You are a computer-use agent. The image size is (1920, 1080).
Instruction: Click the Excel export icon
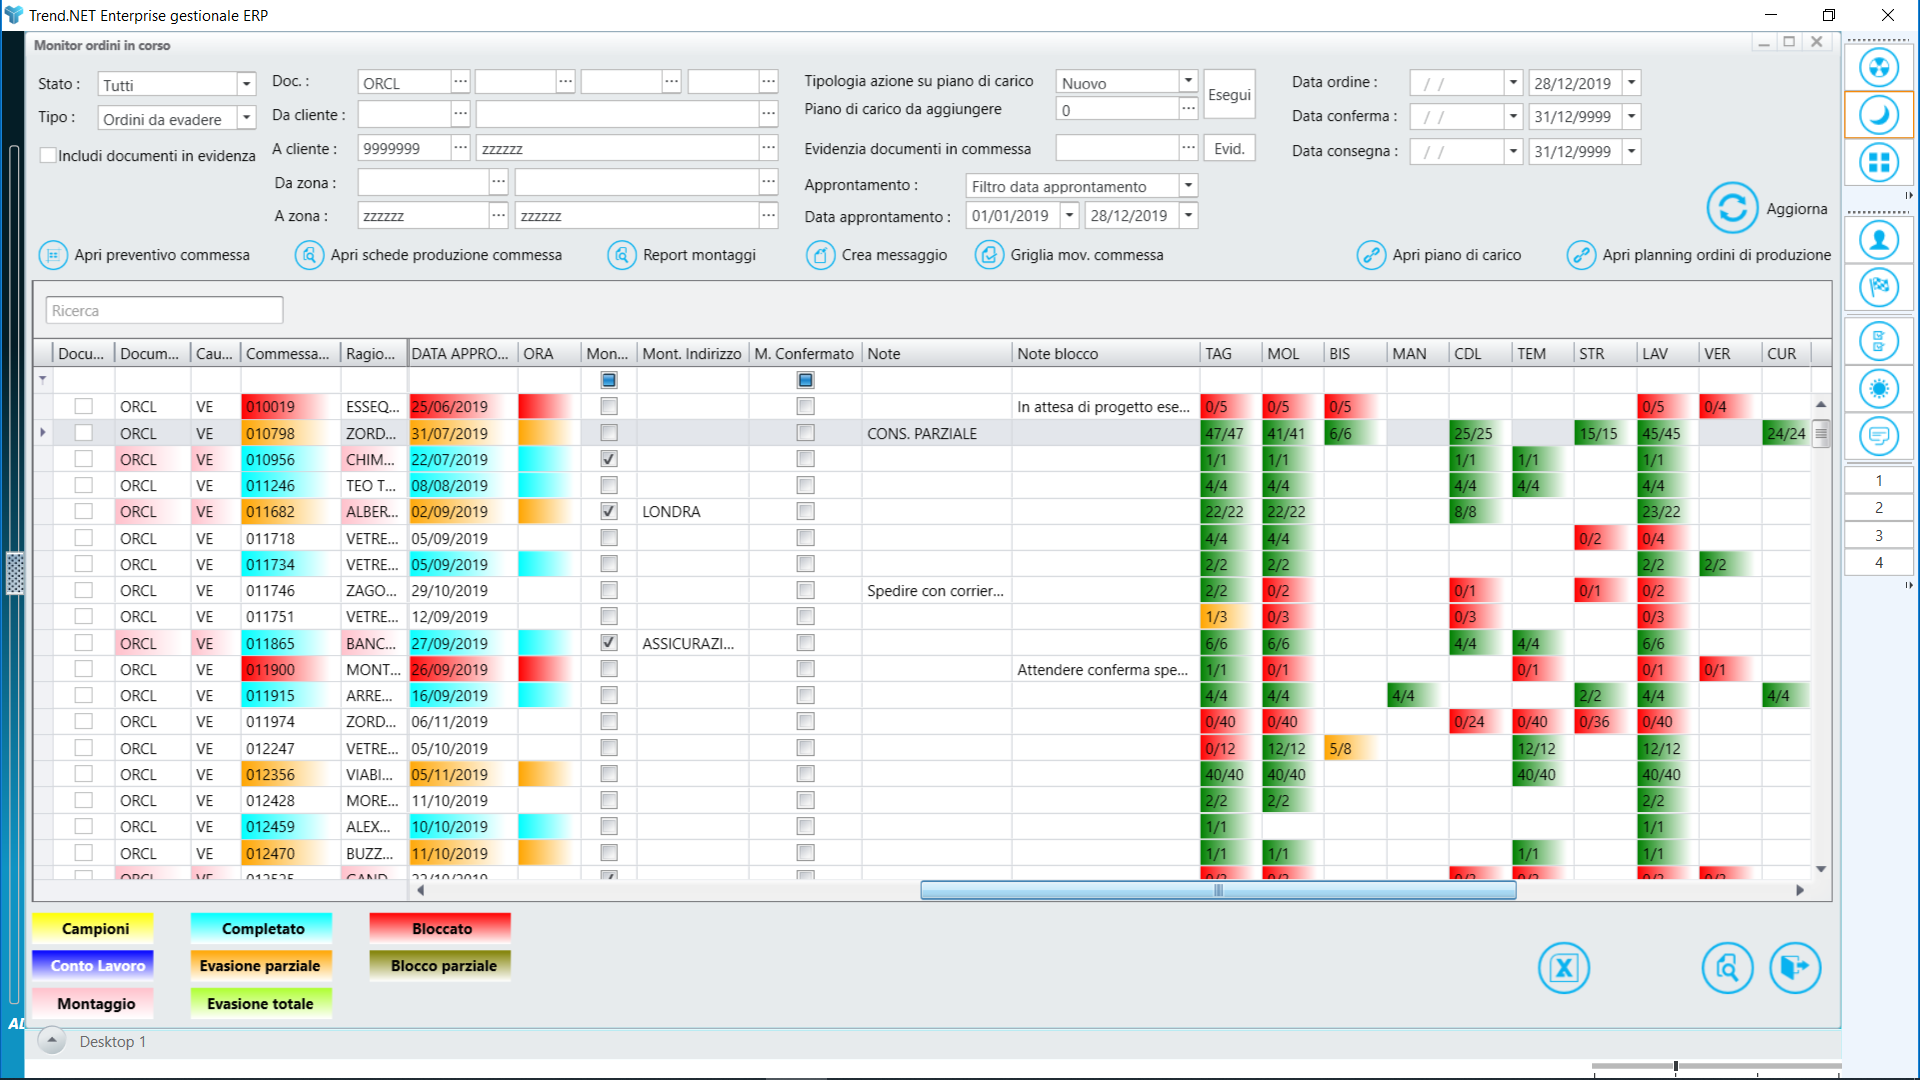point(1563,967)
